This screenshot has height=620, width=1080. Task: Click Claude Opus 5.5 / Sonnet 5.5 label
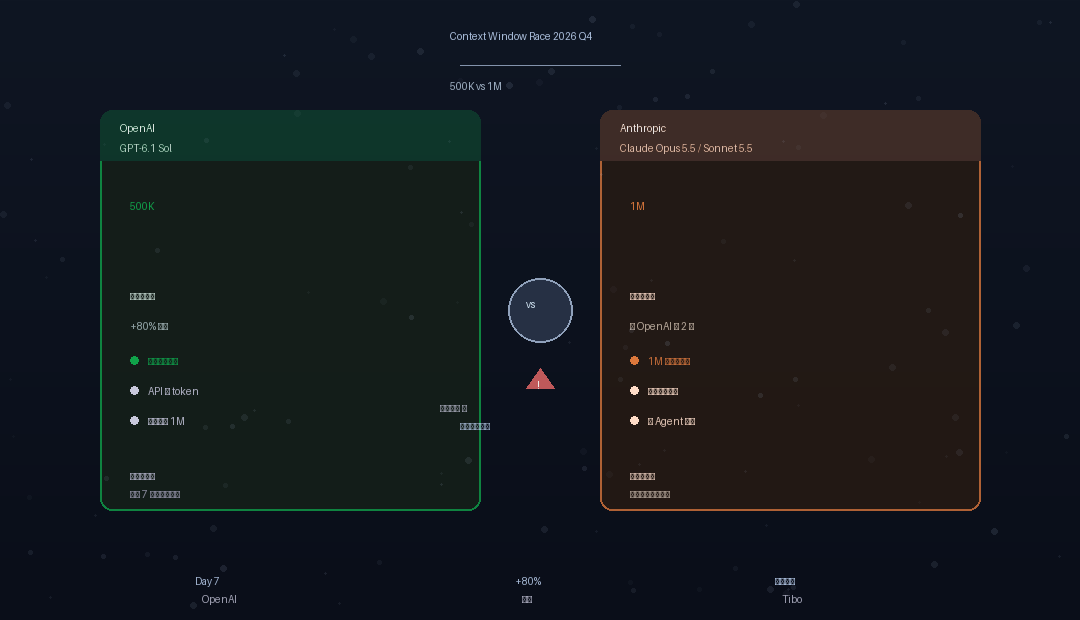tap(685, 148)
